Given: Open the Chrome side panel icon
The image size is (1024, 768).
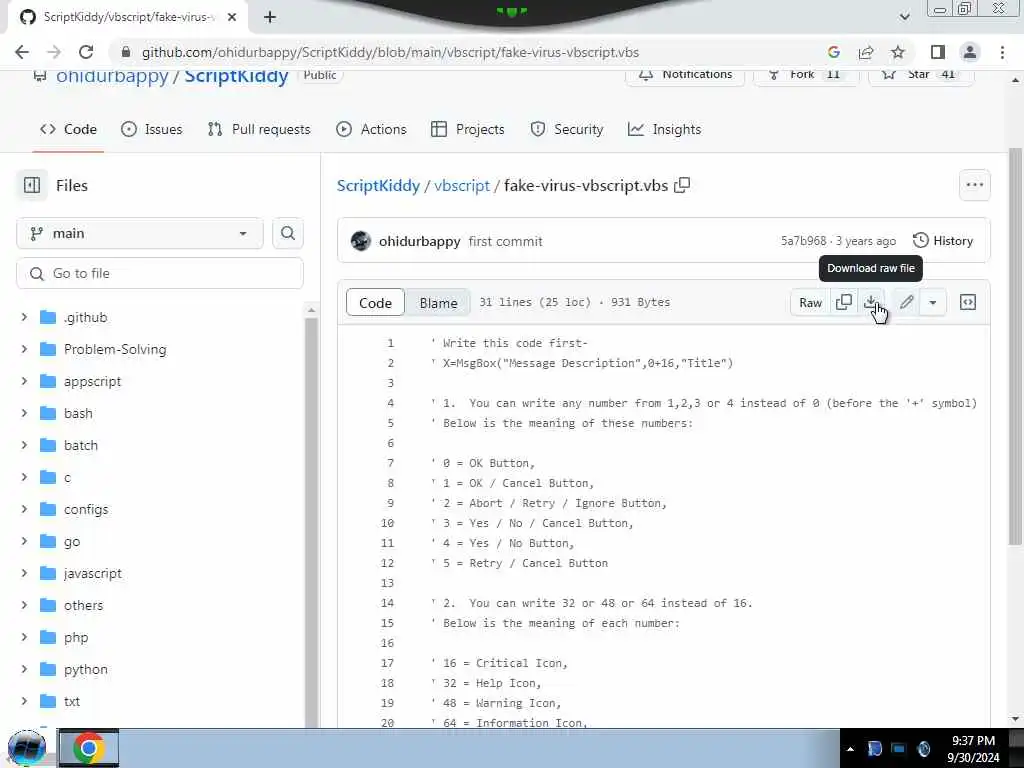Looking at the screenshot, I should (x=938, y=52).
